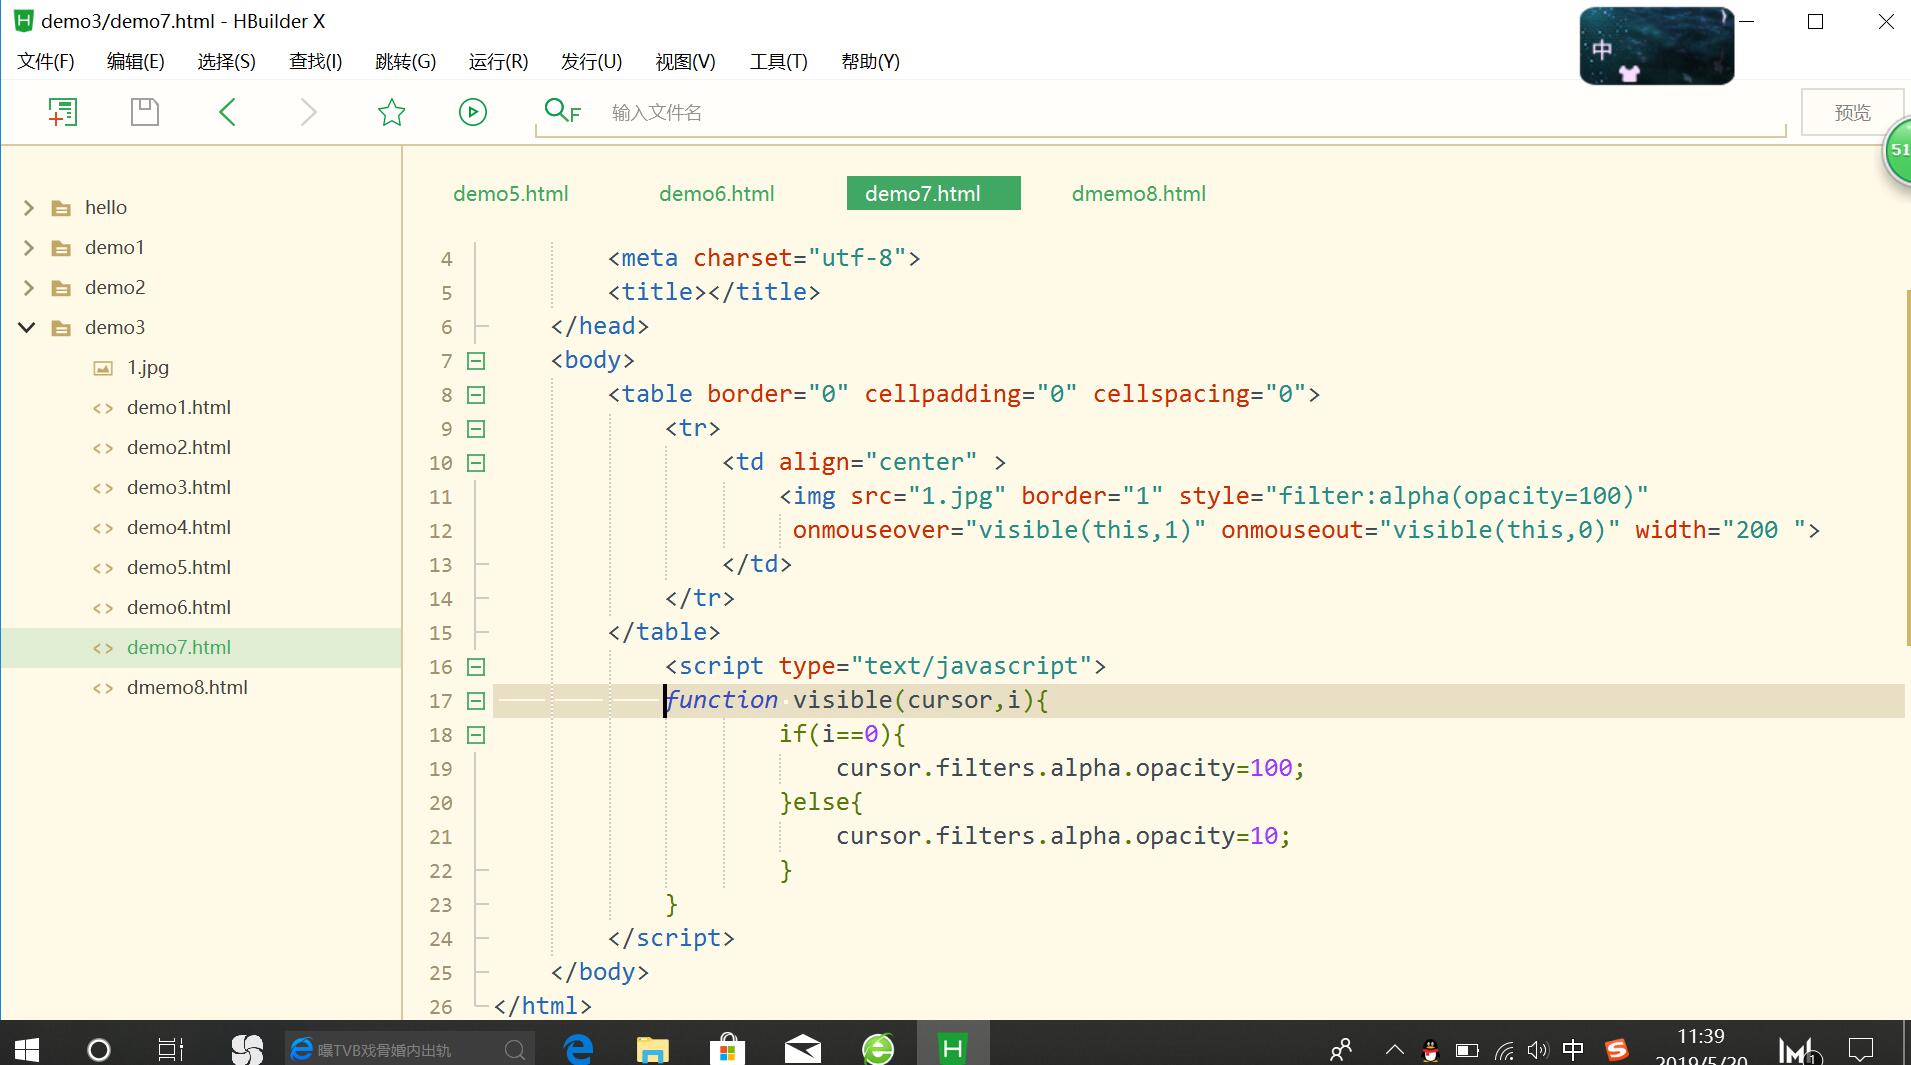Fold the table tag at line 8
Image resolution: width=1911 pixels, height=1065 pixels.
476,395
